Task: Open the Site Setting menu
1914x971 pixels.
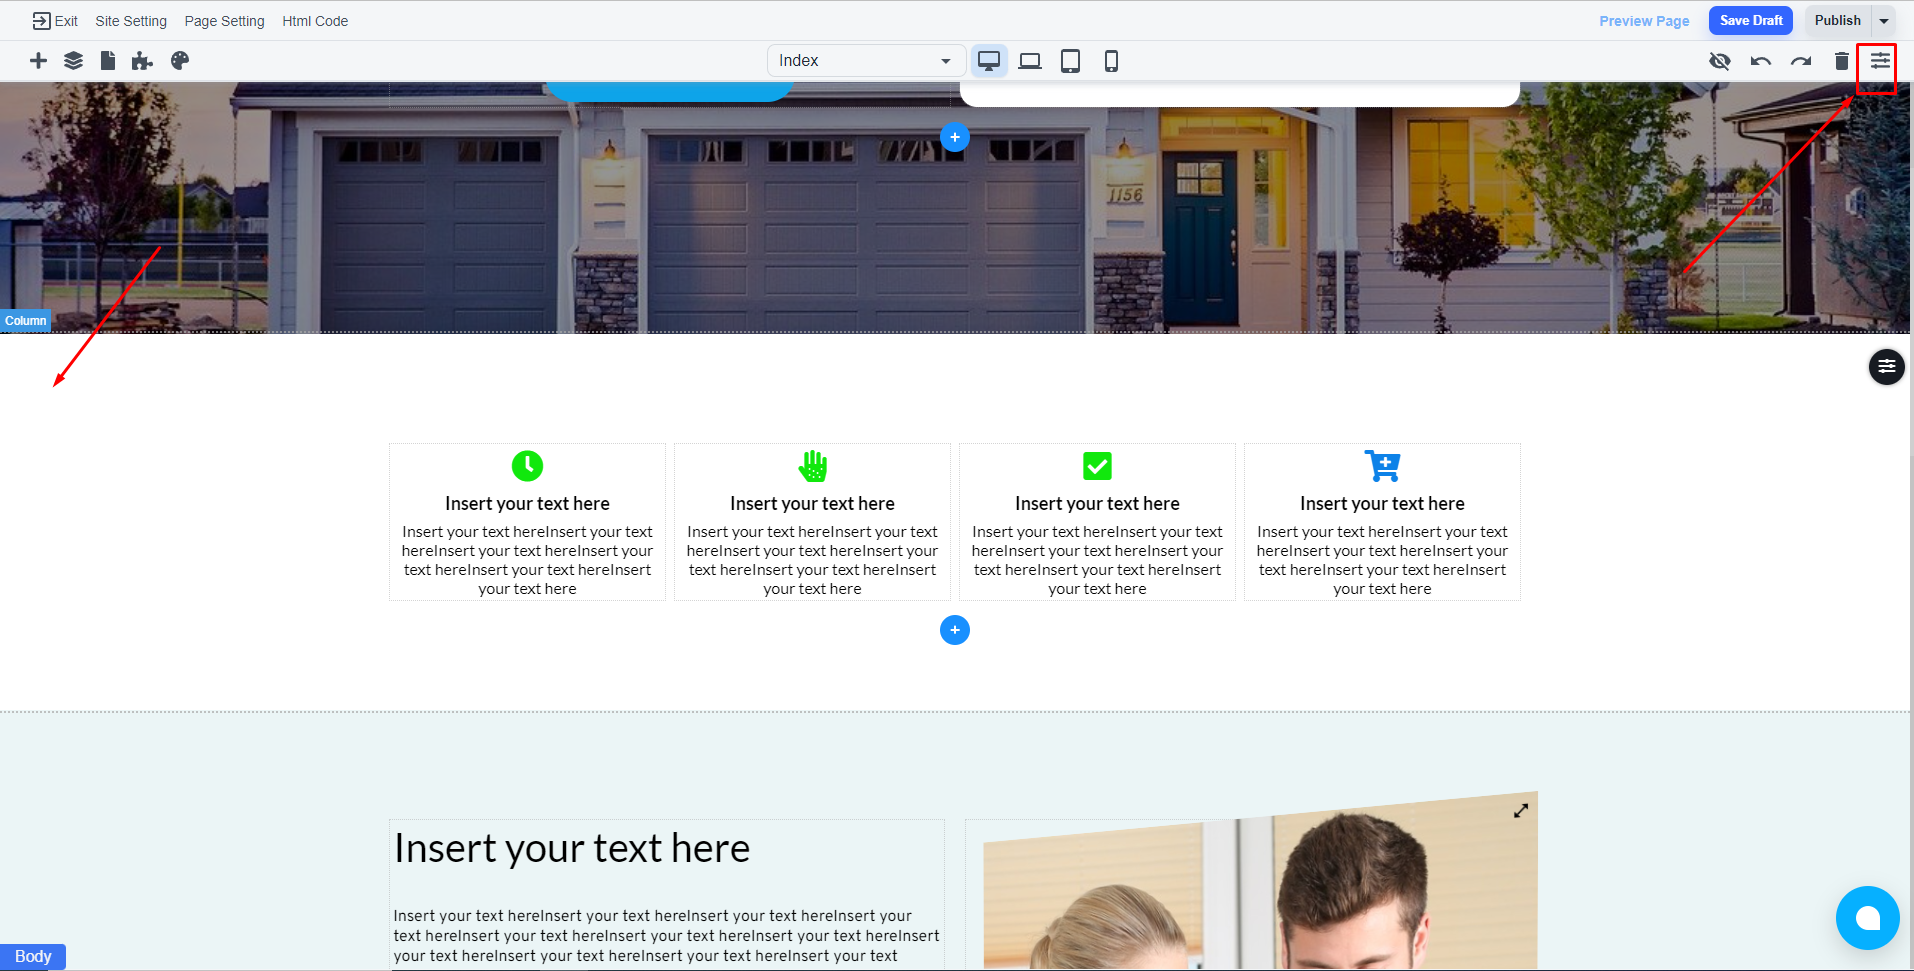Action: (x=131, y=21)
